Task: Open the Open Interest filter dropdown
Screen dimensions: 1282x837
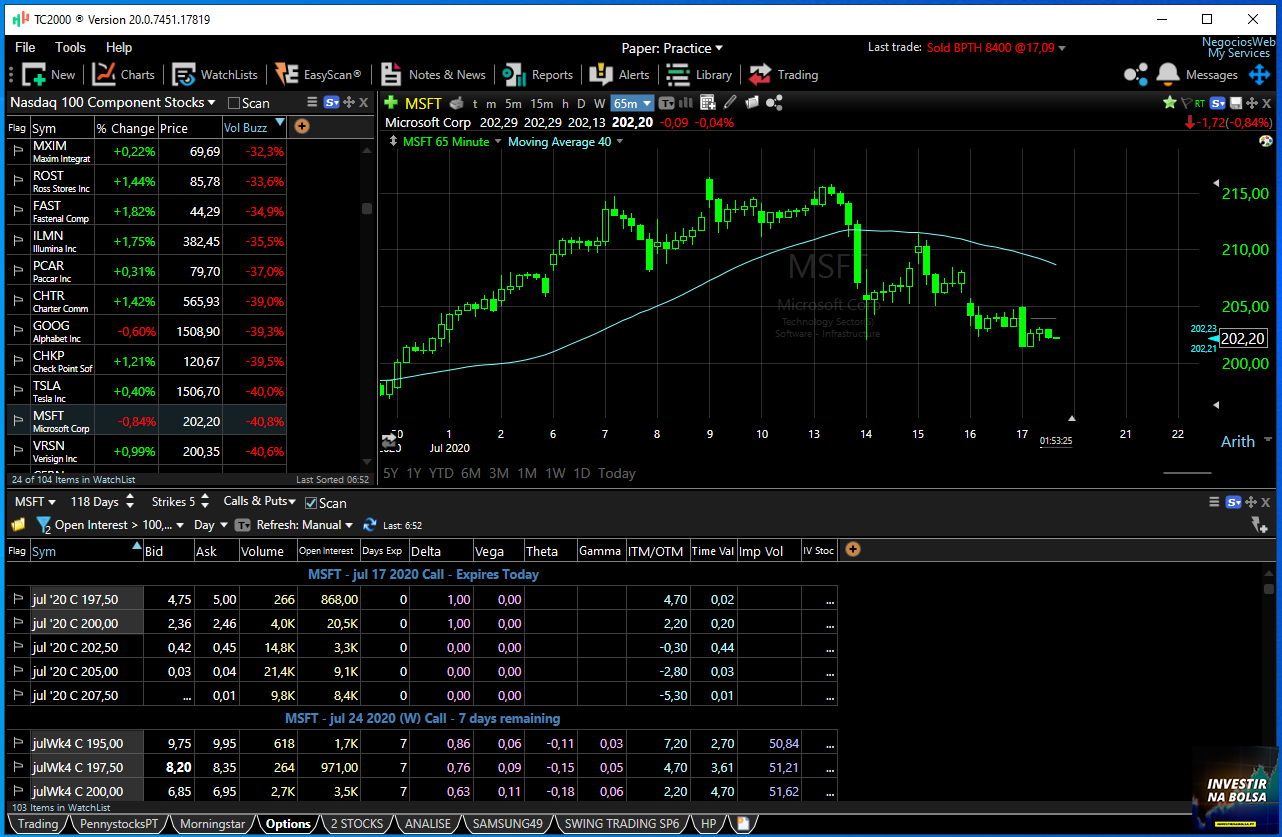Action: (120, 525)
